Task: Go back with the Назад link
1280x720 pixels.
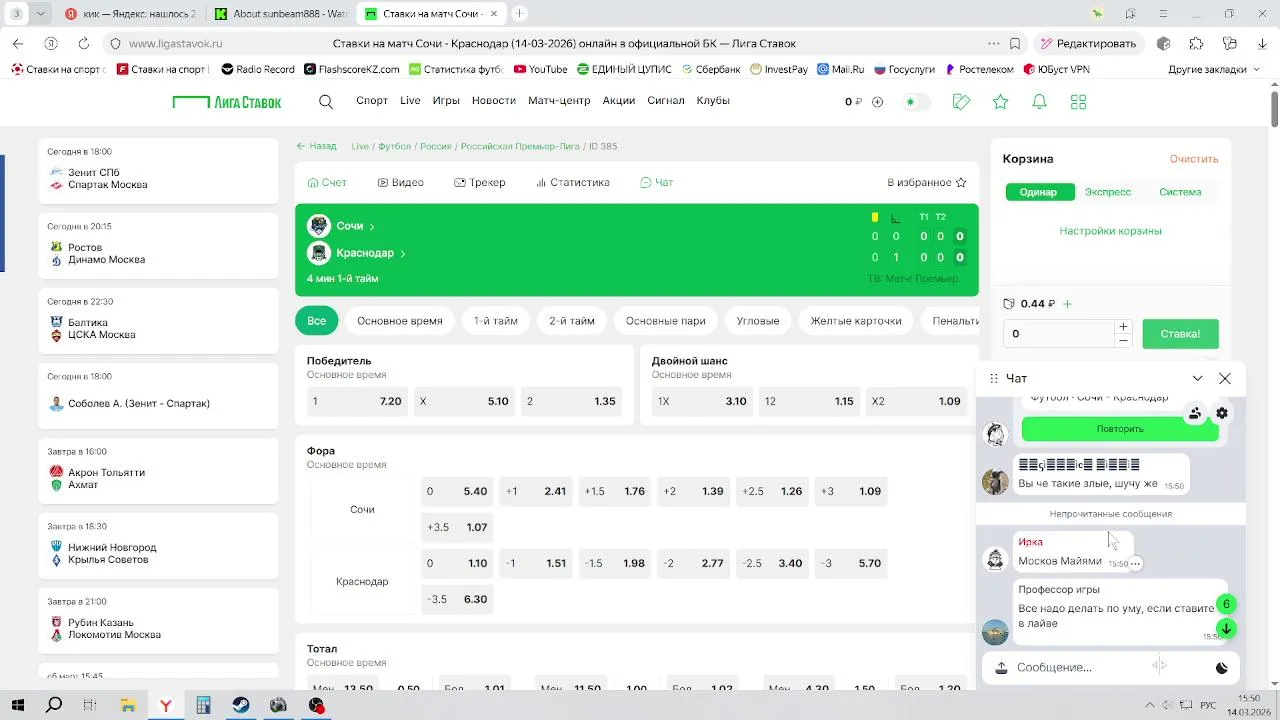Action: click(x=316, y=146)
